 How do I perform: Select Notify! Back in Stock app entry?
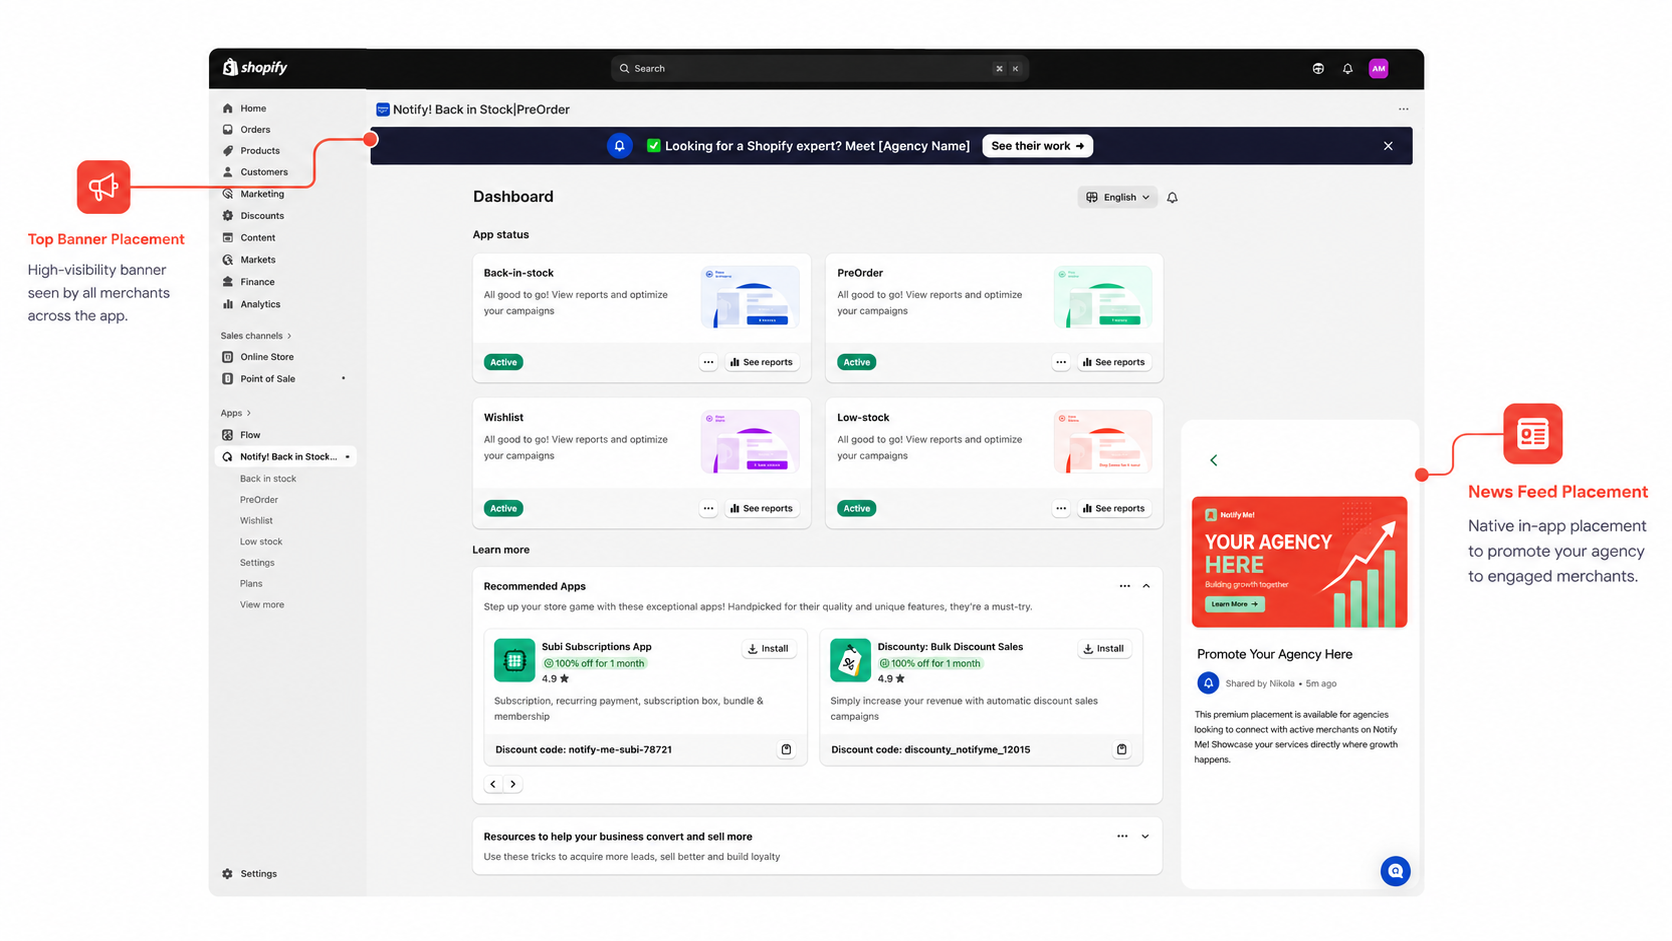coord(287,457)
